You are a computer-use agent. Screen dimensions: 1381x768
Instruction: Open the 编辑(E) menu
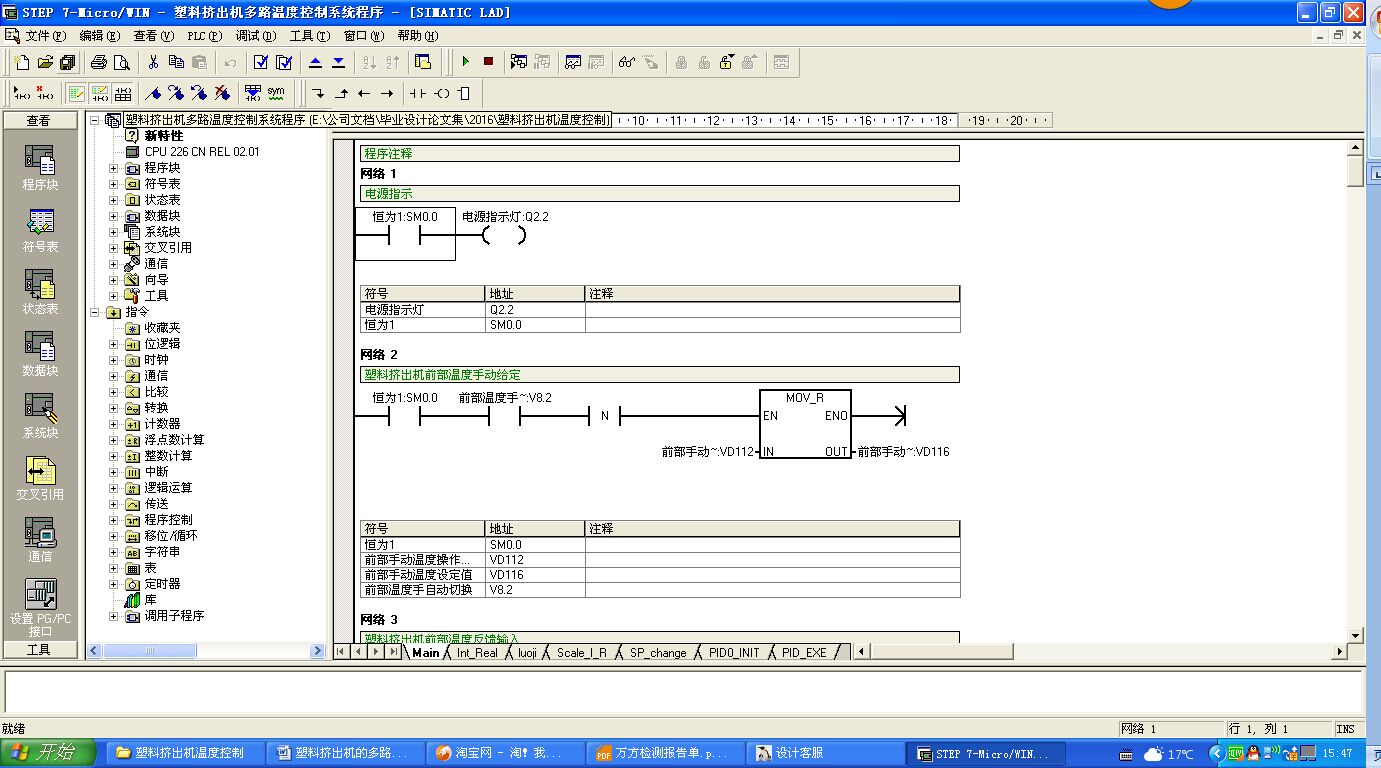coord(99,36)
